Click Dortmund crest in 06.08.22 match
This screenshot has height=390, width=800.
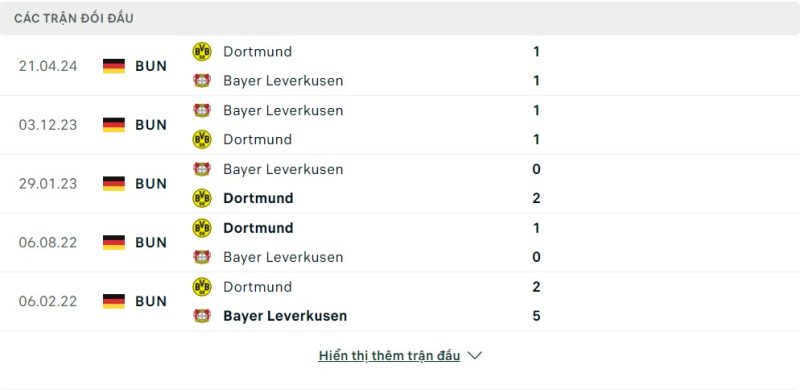(202, 228)
